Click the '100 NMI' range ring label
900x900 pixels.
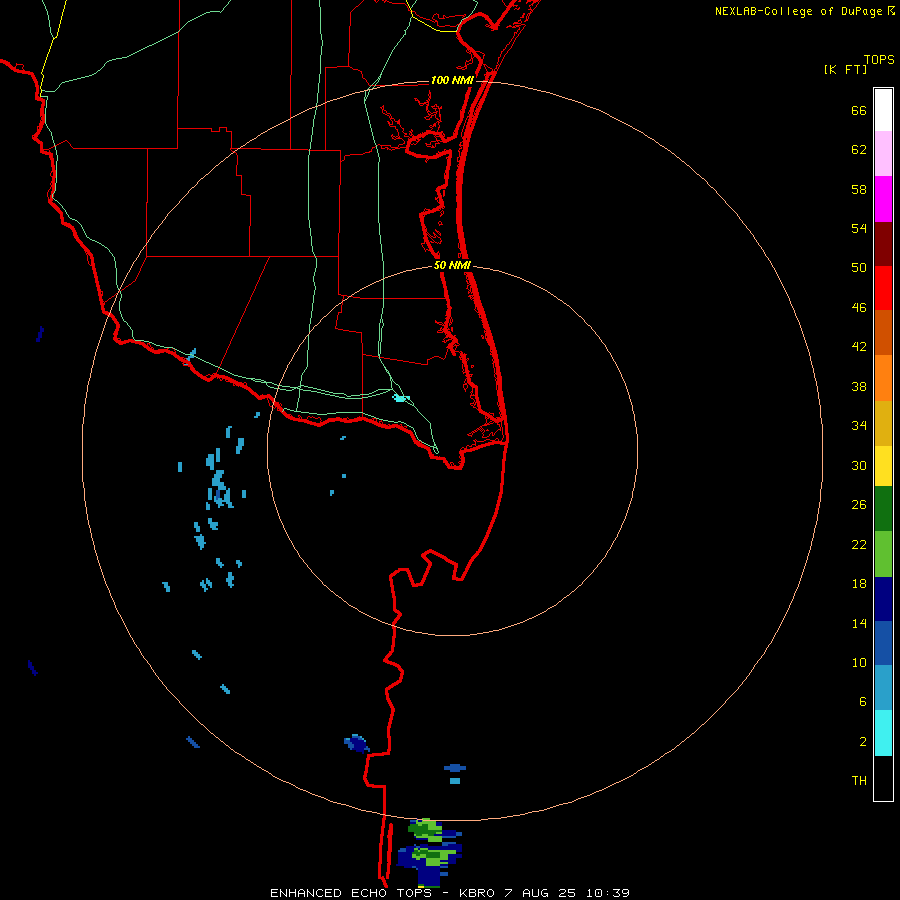[452, 80]
